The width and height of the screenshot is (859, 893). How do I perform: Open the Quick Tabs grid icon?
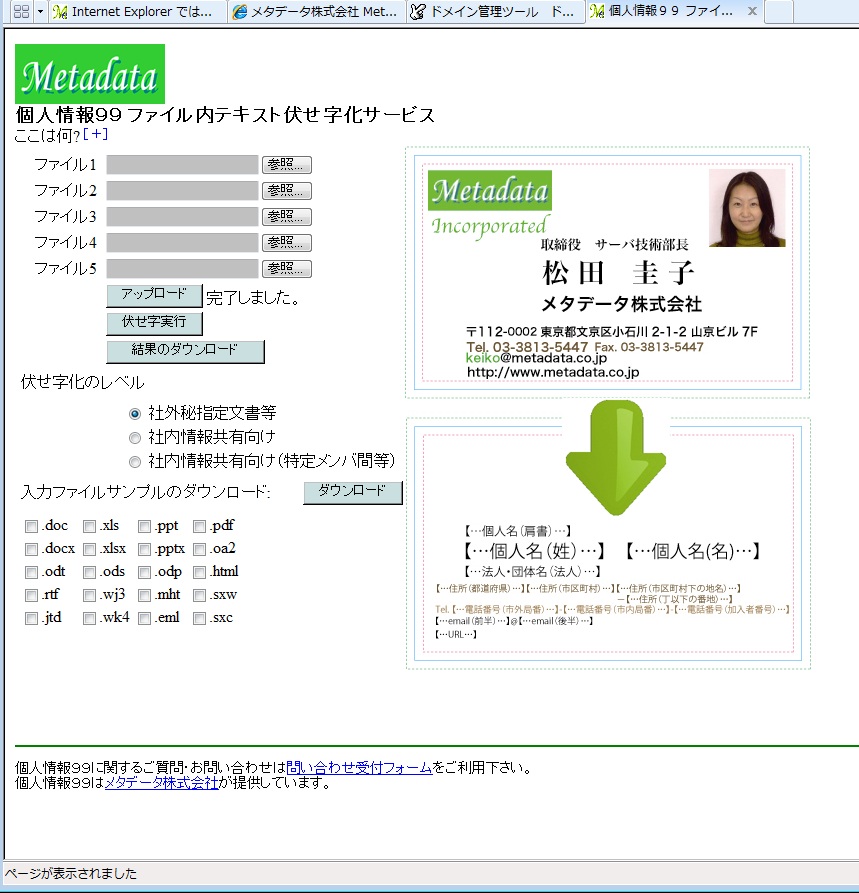pos(20,12)
